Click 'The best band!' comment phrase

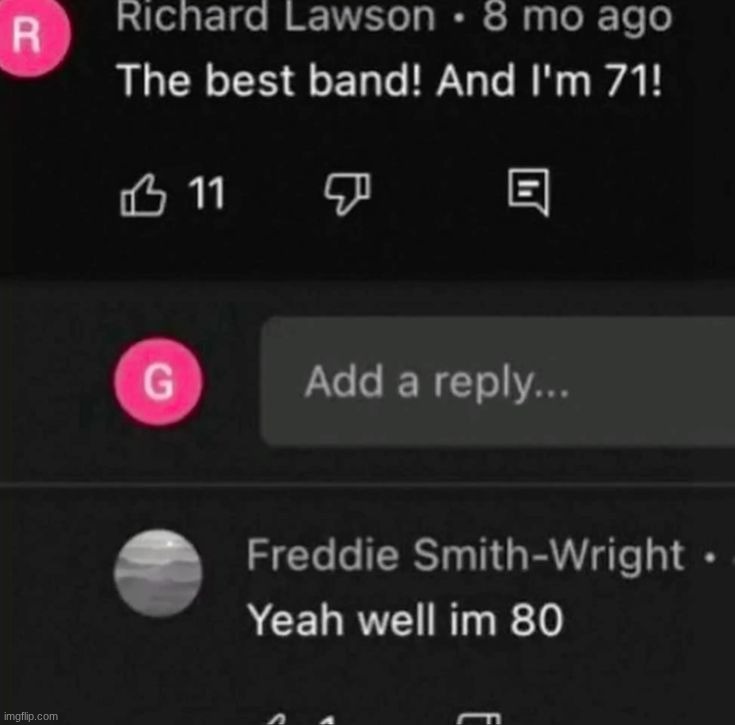point(270,80)
